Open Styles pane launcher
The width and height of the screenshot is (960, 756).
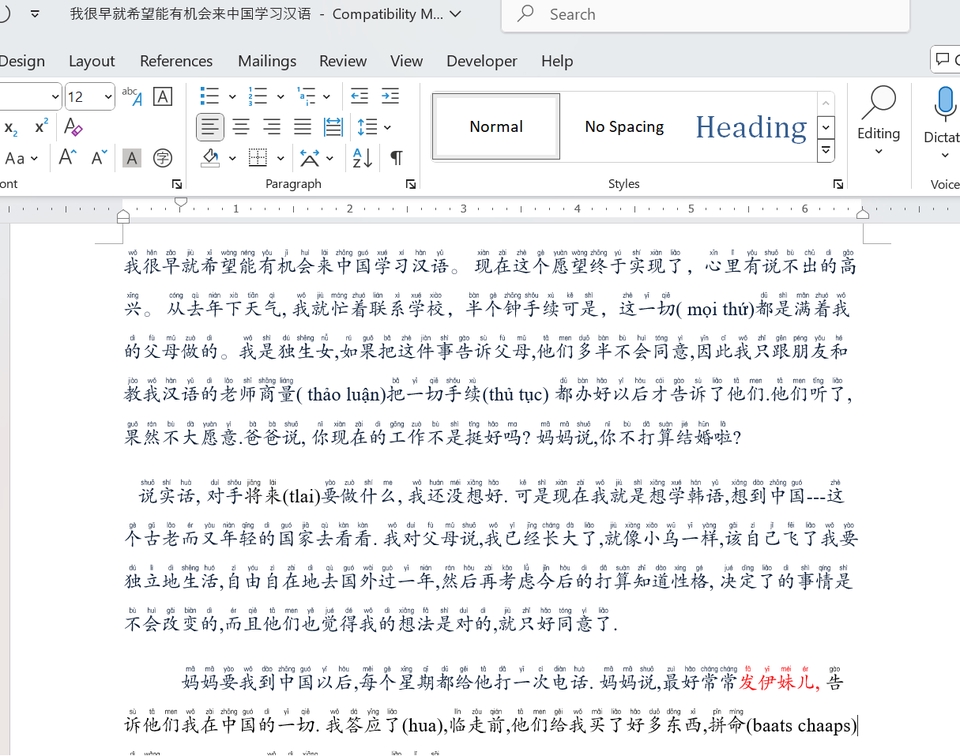point(838,184)
